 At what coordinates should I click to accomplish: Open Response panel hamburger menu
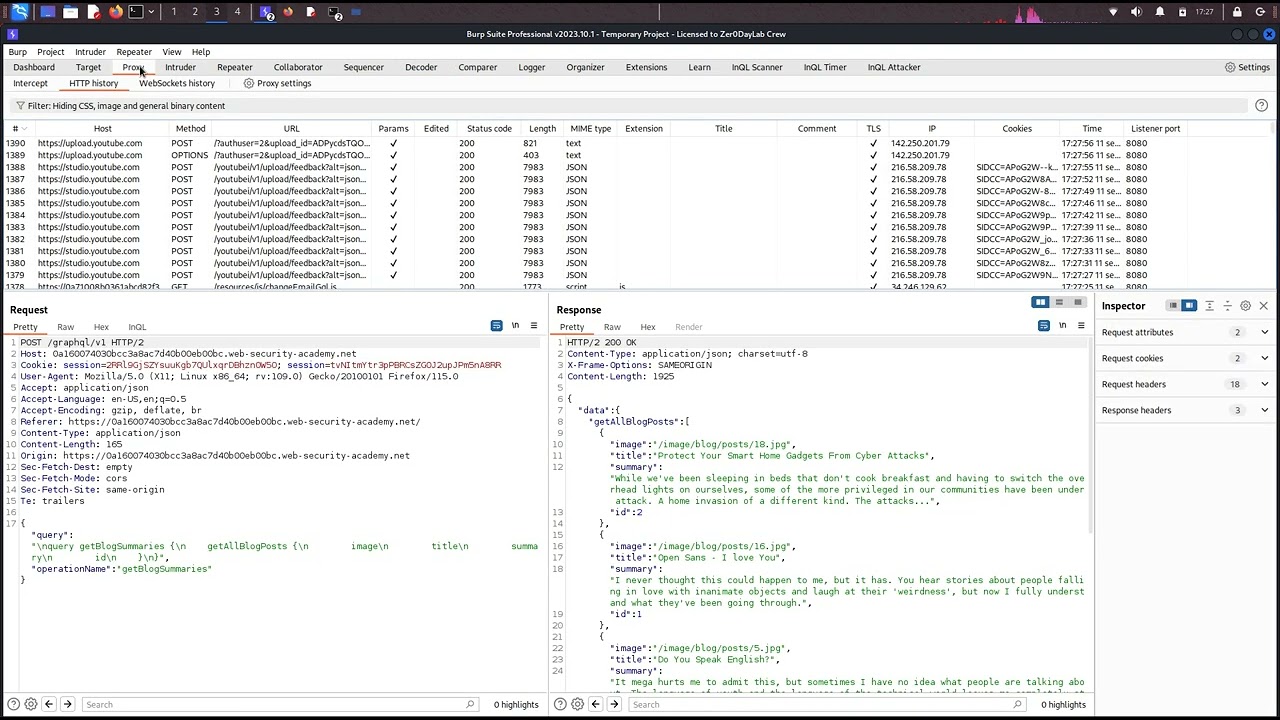point(1080,326)
